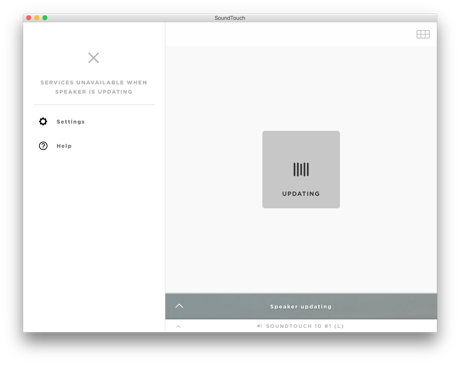The image size is (460, 365).
Task: Close the SoundTouch window with the red button
Action: pyautogui.click(x=29, y=18)
